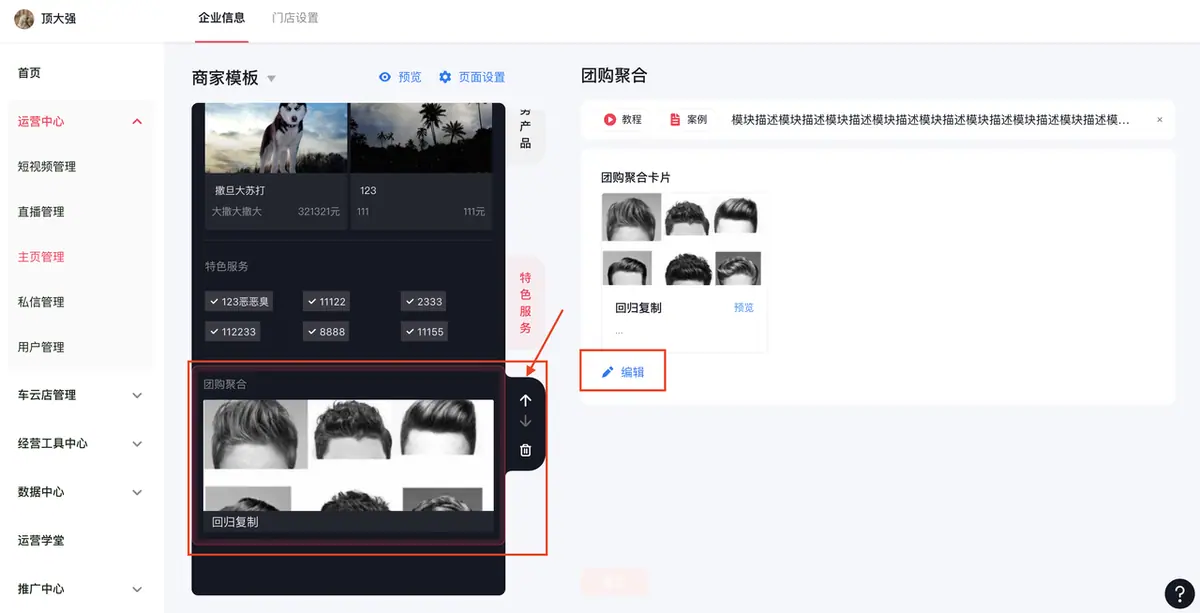Screen dimensions: 1200x613
Task: Collapse the 运营中心 section
Action: (x=137, y=121)
